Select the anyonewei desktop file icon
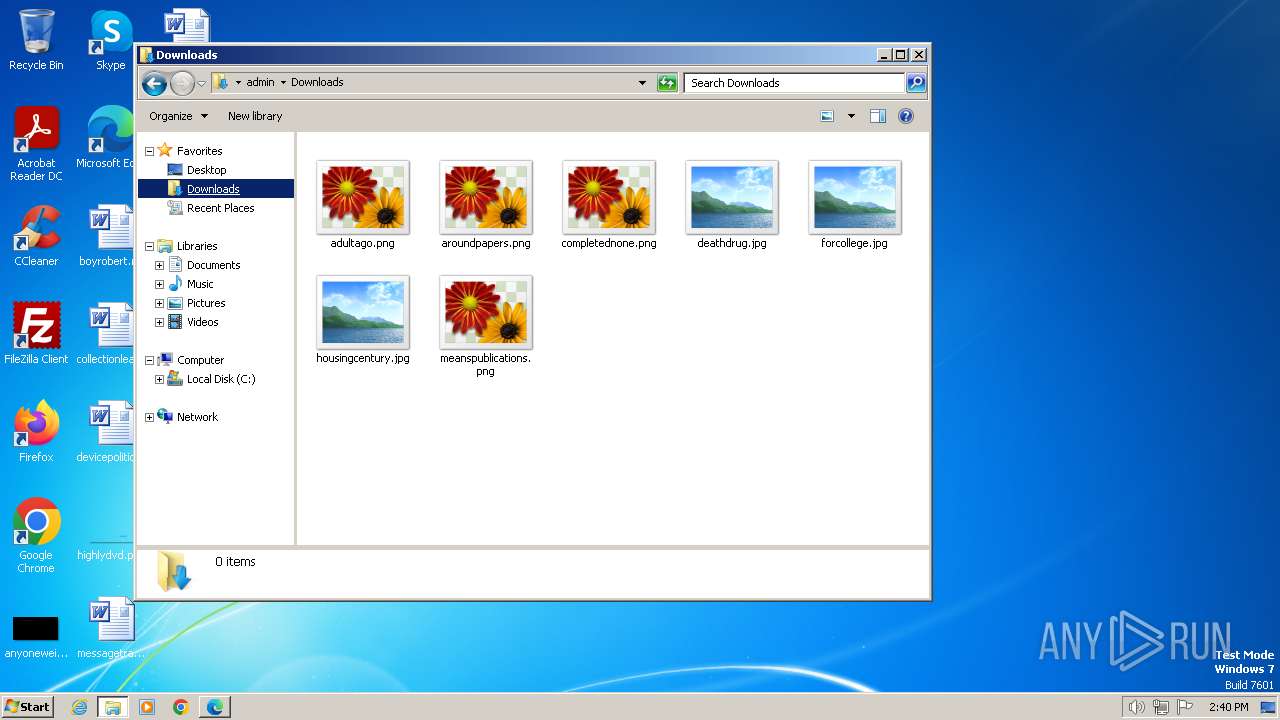 tap(36, 635)
